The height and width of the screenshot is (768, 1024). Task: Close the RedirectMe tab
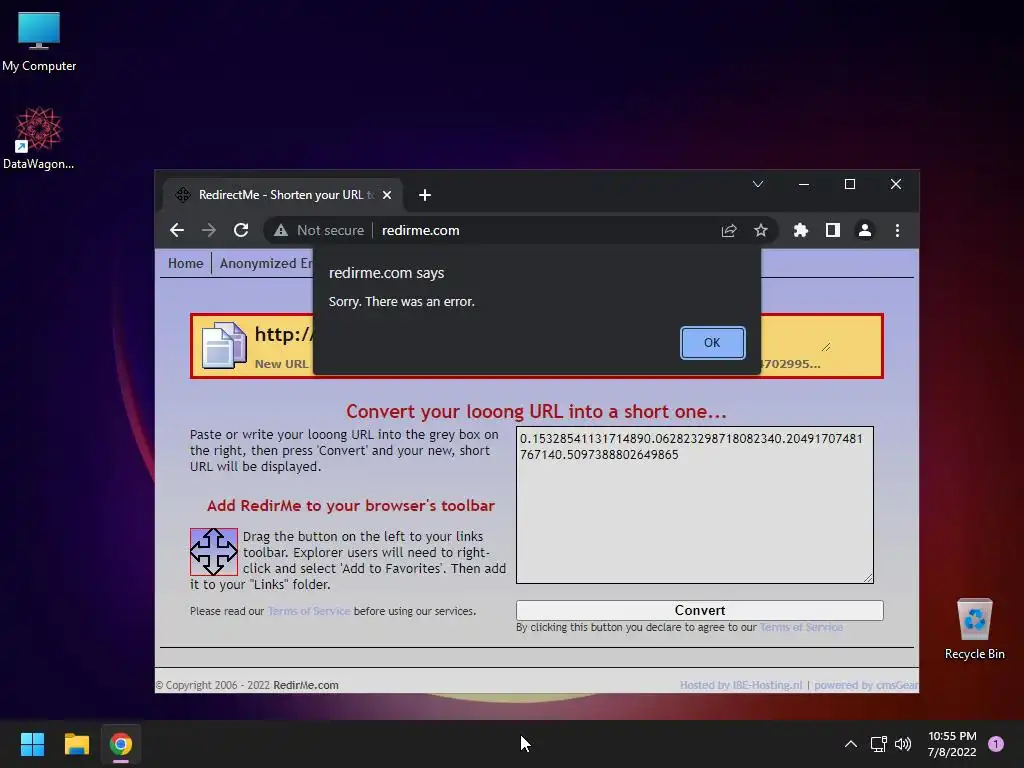[387, 195]
